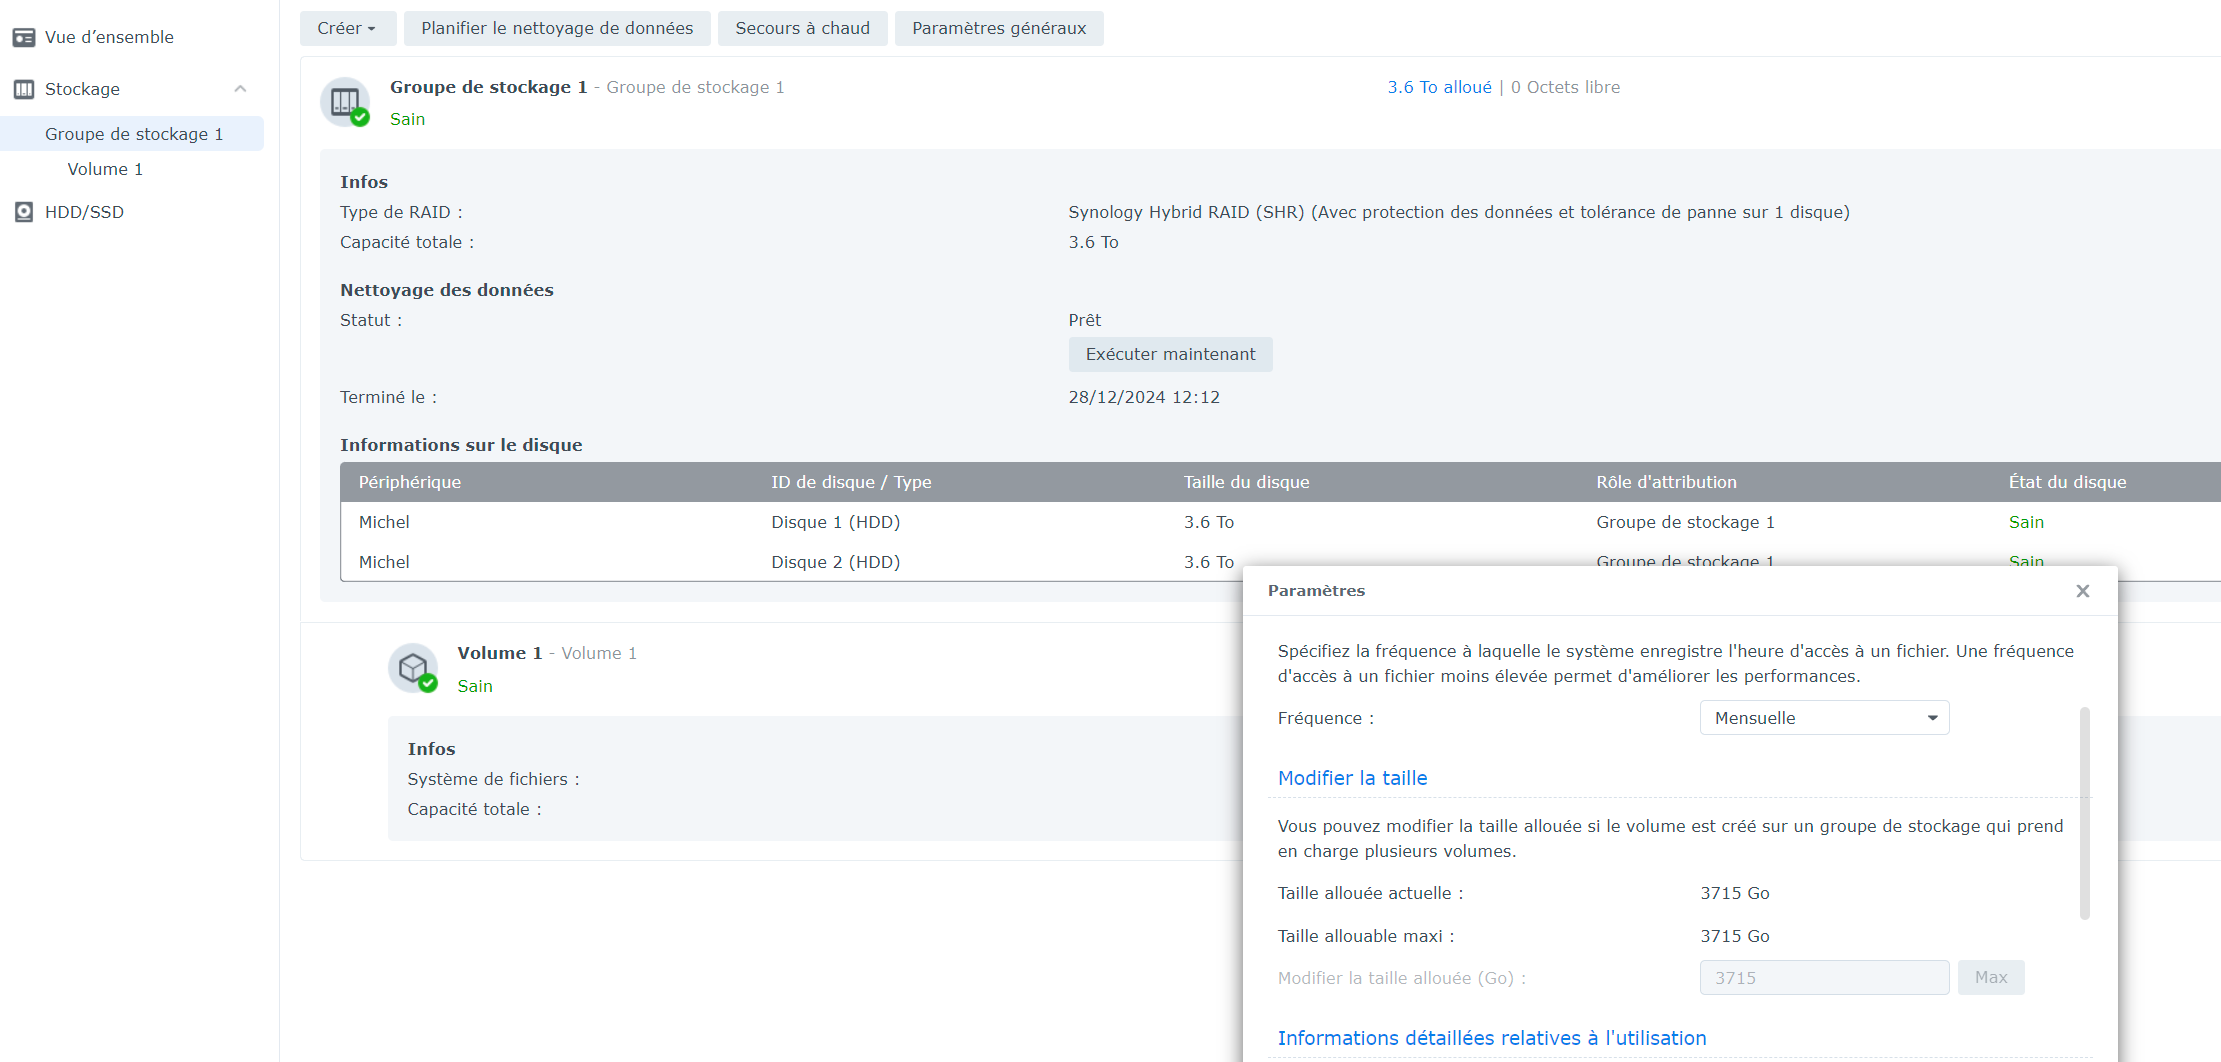Open Vue d'ensemble page
The width and height of the screenshot is (2221, 1062).
pyautogui.click(x=109, y=37)
